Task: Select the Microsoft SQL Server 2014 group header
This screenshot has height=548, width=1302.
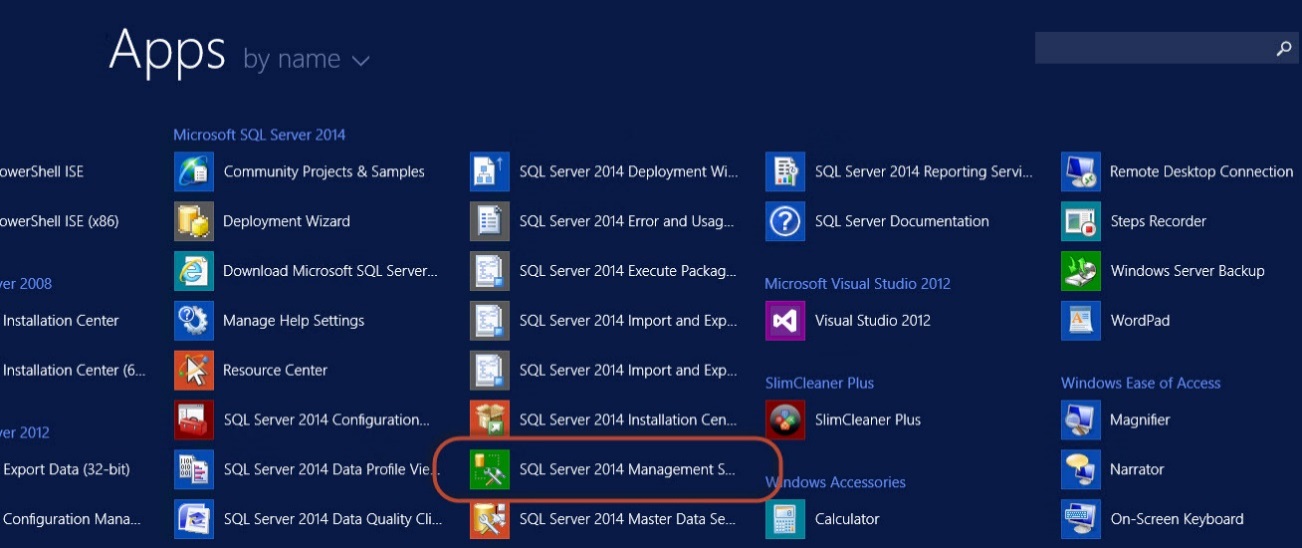Action: [x=260, y=134]
